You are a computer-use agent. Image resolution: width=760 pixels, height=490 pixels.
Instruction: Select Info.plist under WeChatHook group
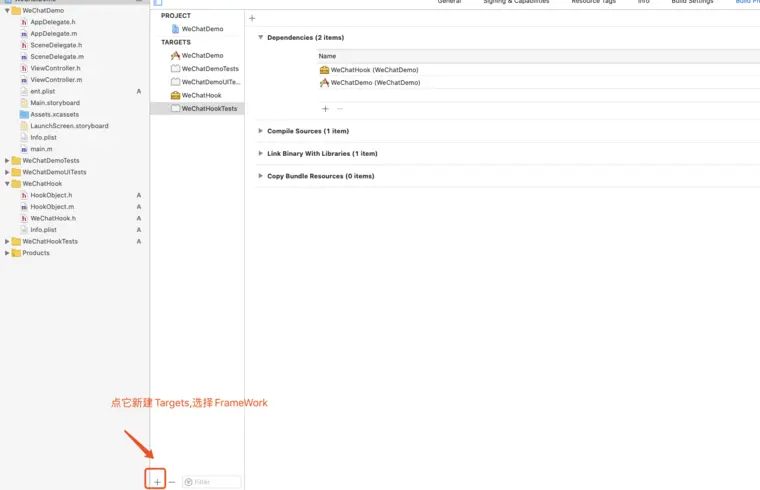coord(44,230)
